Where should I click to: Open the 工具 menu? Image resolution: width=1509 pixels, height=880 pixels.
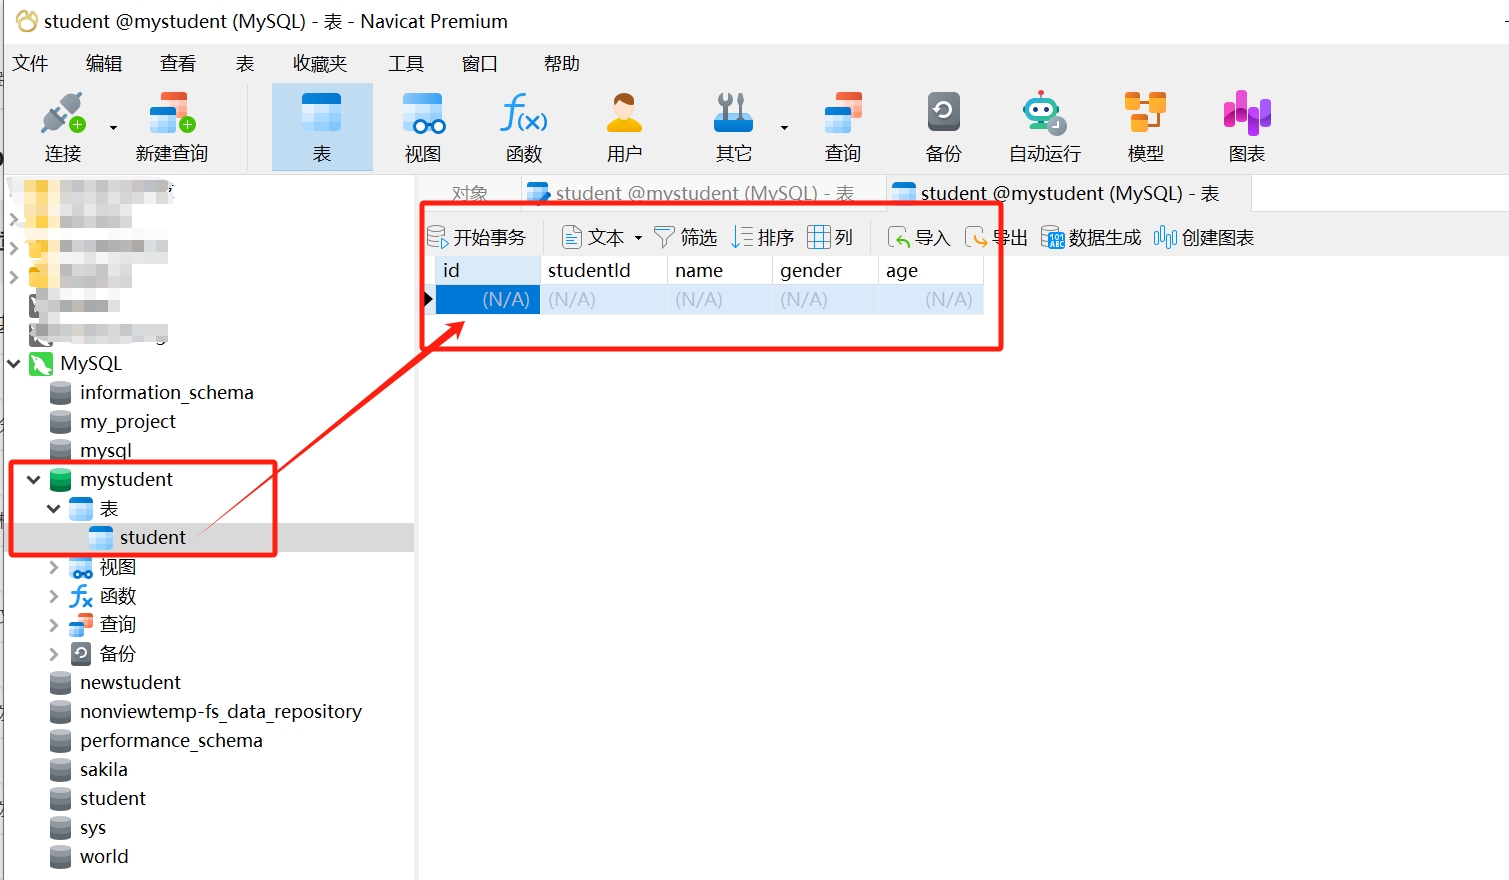pyautogui.click(x=405, y=64)
